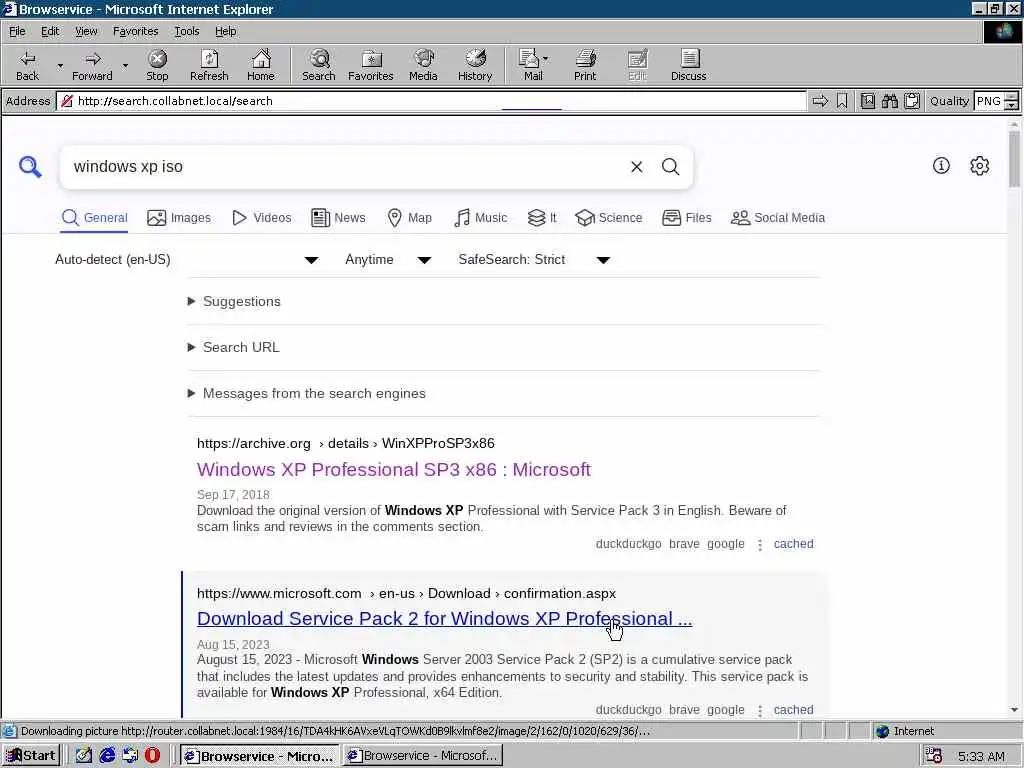The width and height of the screenshot is (1024, 768).
Task: Open Windows XP Professional SP3 x86 result
Action: (394, 469)
